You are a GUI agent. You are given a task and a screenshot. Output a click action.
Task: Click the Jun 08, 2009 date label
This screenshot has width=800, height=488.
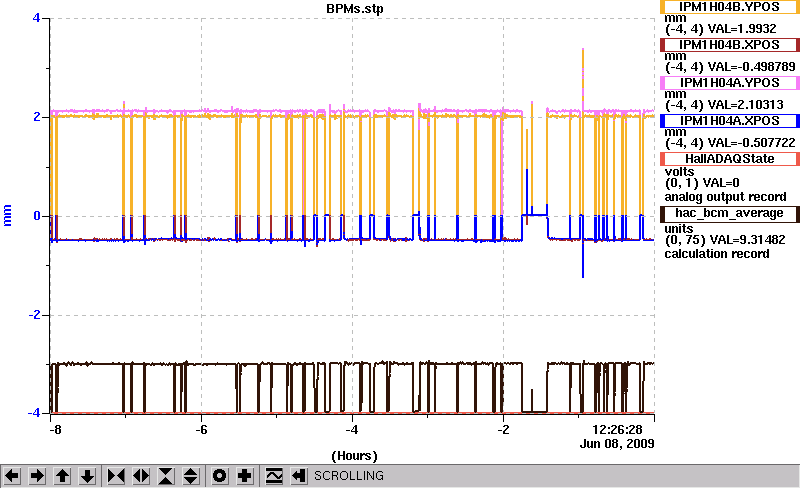click(617, 444)
